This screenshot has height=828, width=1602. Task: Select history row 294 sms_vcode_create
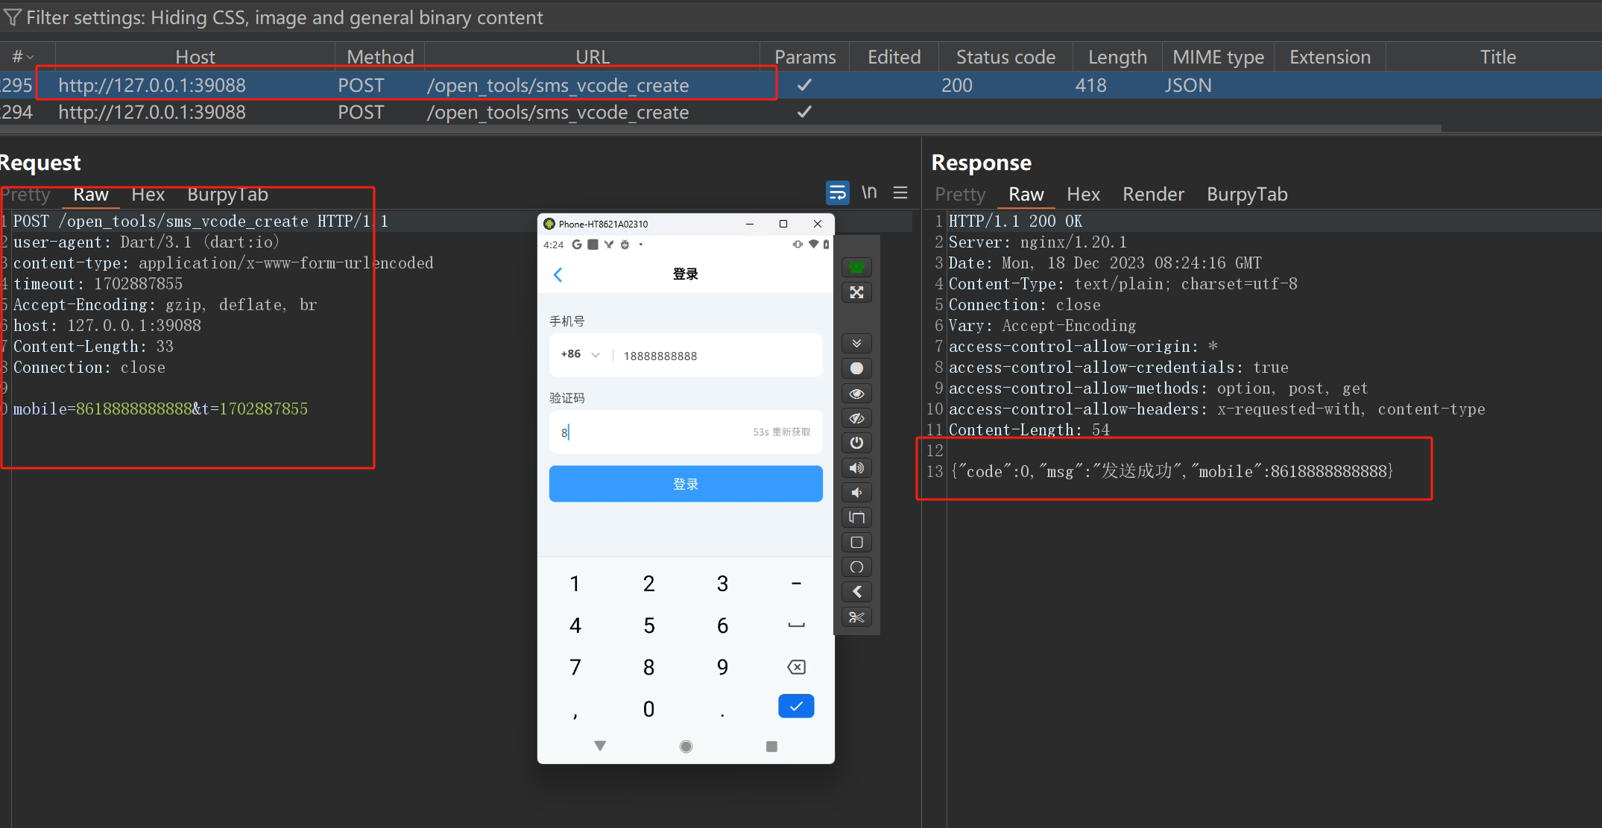(x=801, y=112)
